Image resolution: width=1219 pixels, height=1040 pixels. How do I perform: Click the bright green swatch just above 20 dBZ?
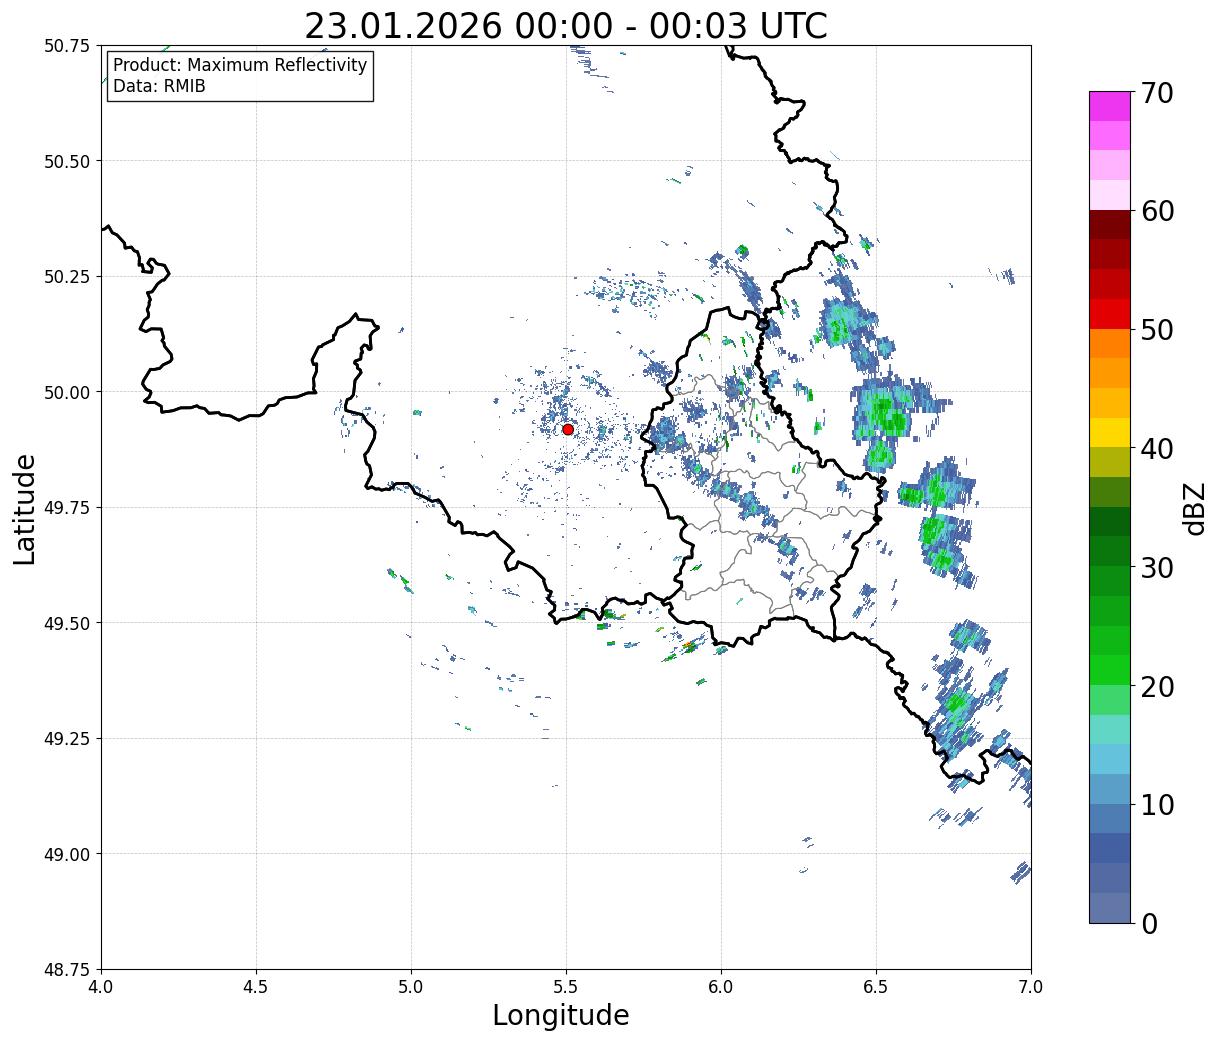[1110, 670]
